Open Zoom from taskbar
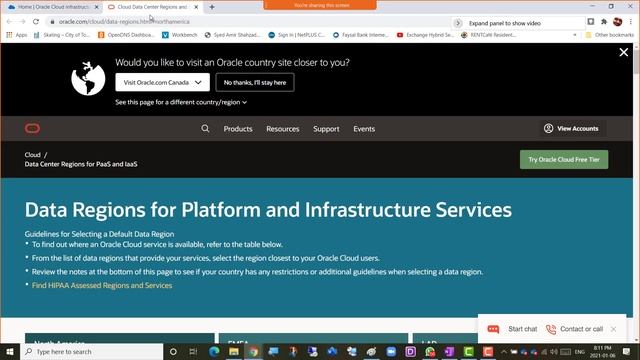 click(x=391, y=351)
